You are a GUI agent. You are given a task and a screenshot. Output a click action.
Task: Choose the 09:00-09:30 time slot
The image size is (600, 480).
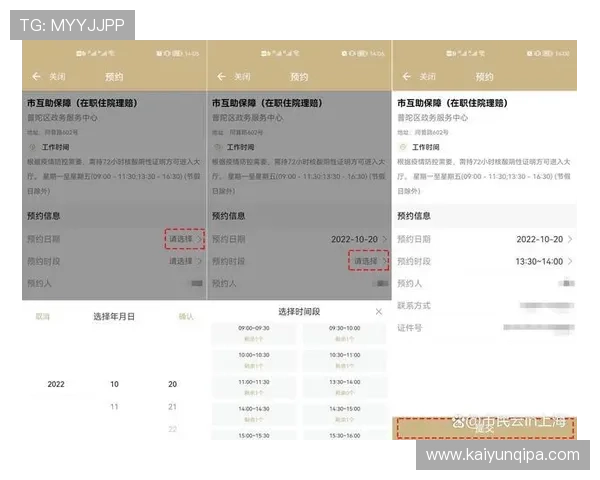pos(254,334)
